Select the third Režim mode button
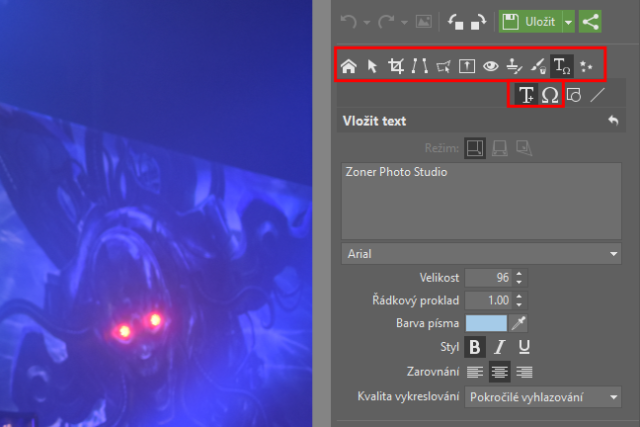Viewport: 640px width, 427px height. click(x=524, y=148)
